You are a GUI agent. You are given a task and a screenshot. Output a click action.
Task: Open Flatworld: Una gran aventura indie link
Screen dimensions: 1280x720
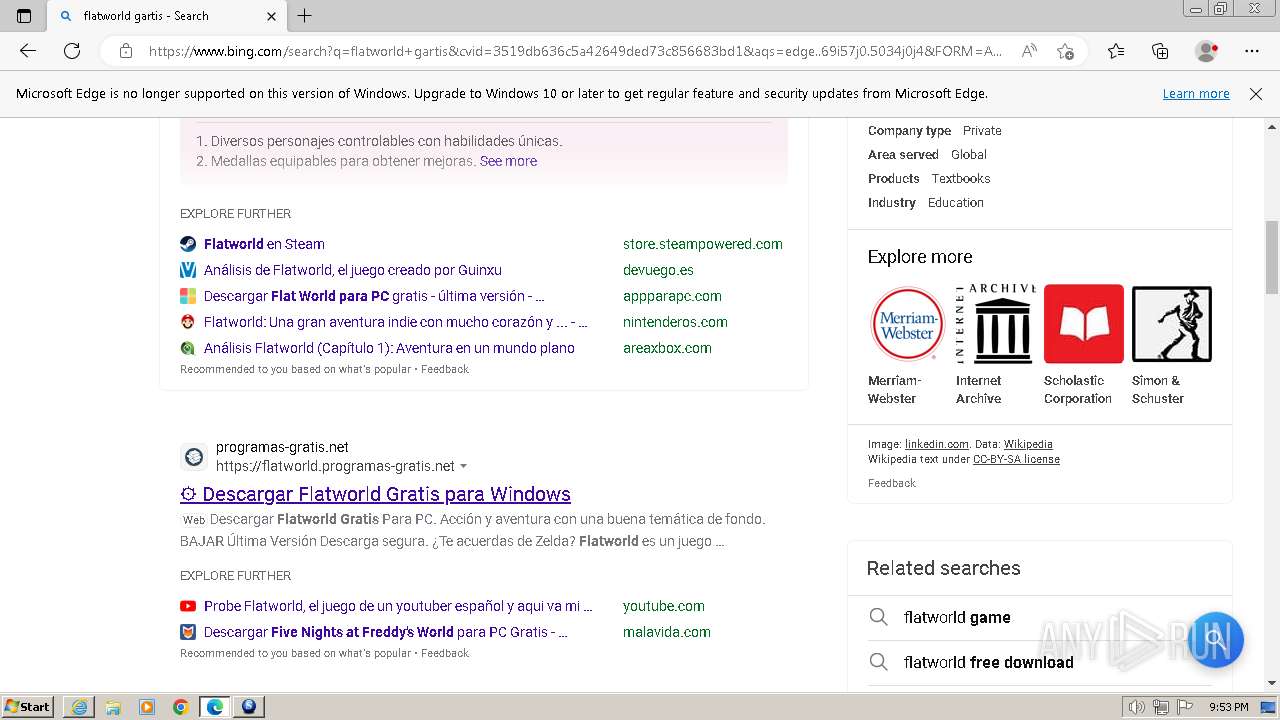click(396, 322)
